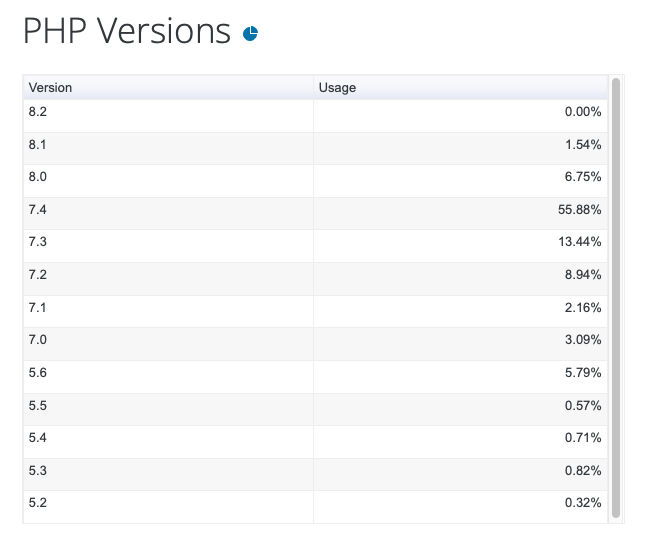Viewport: 658px width, 544px height.
Task: Click the 3.09% usage value
Action: tap(583, 340)
